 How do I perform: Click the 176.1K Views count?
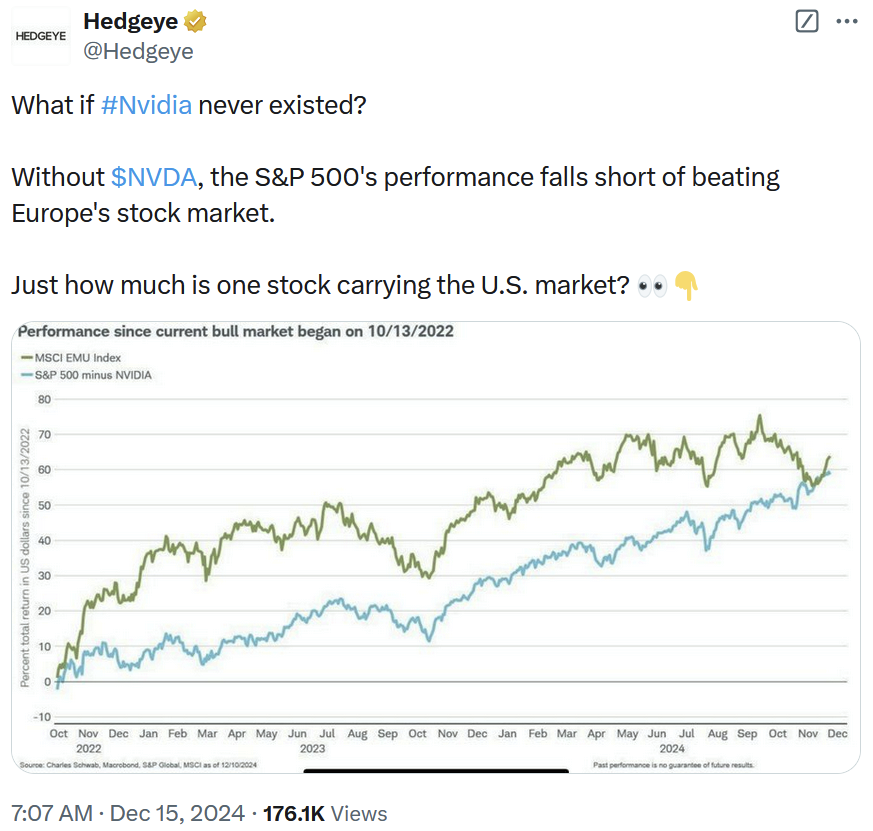coord(325,813)
